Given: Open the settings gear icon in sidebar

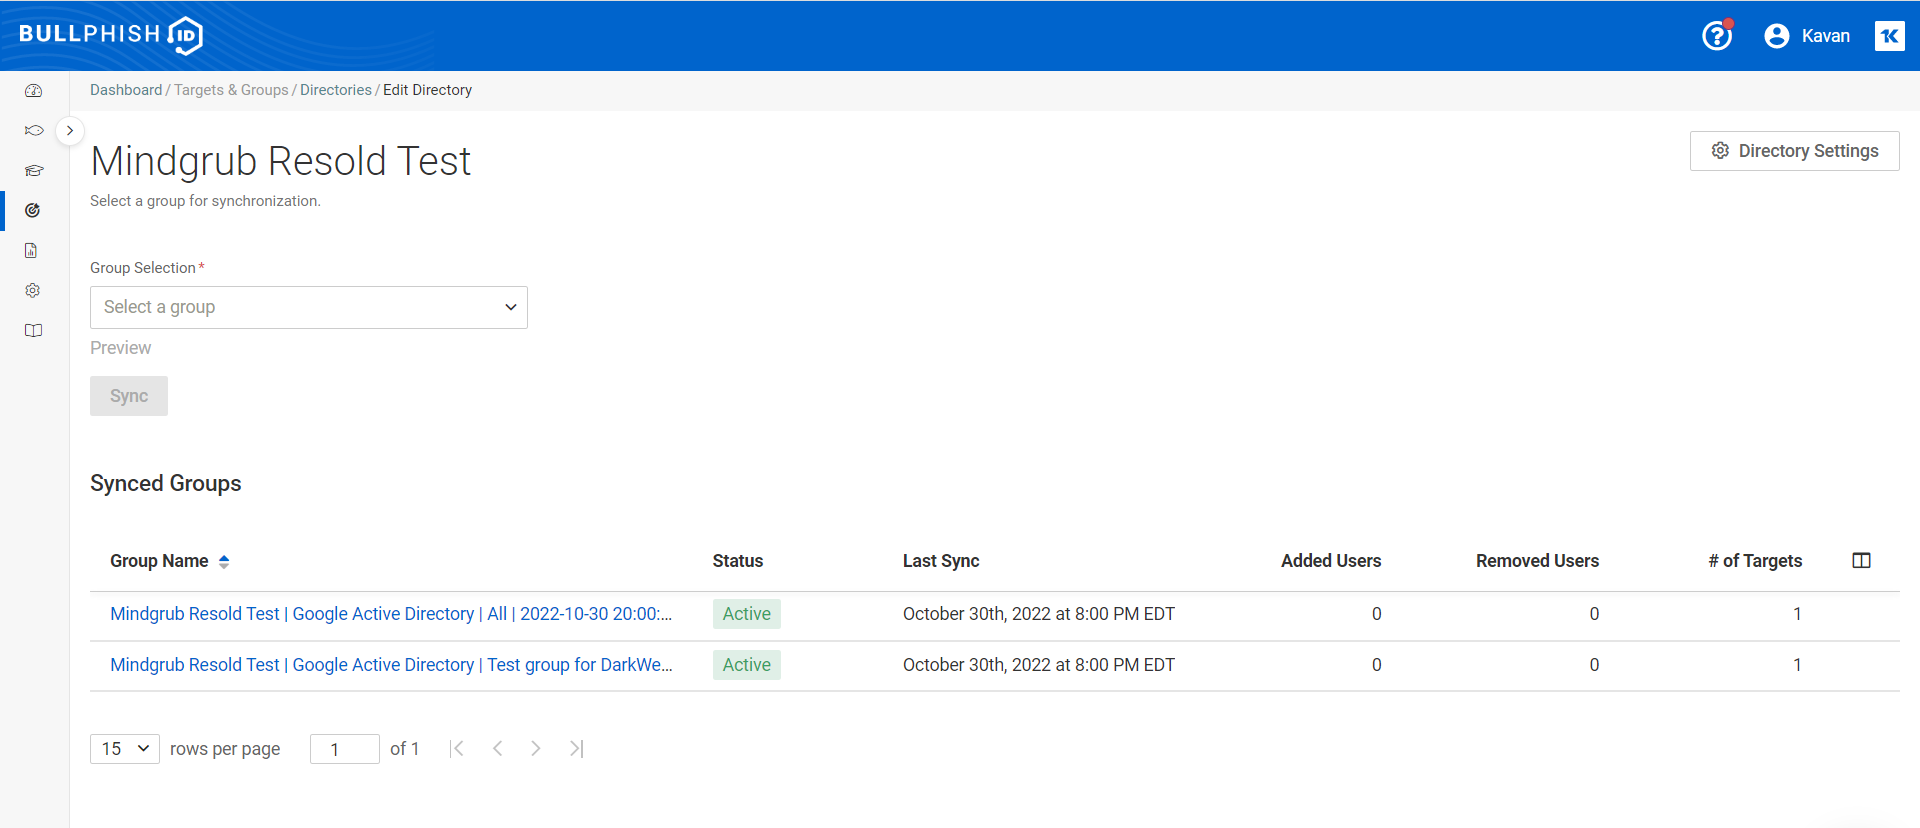Looking at the screenshot, I should (33, 290).
